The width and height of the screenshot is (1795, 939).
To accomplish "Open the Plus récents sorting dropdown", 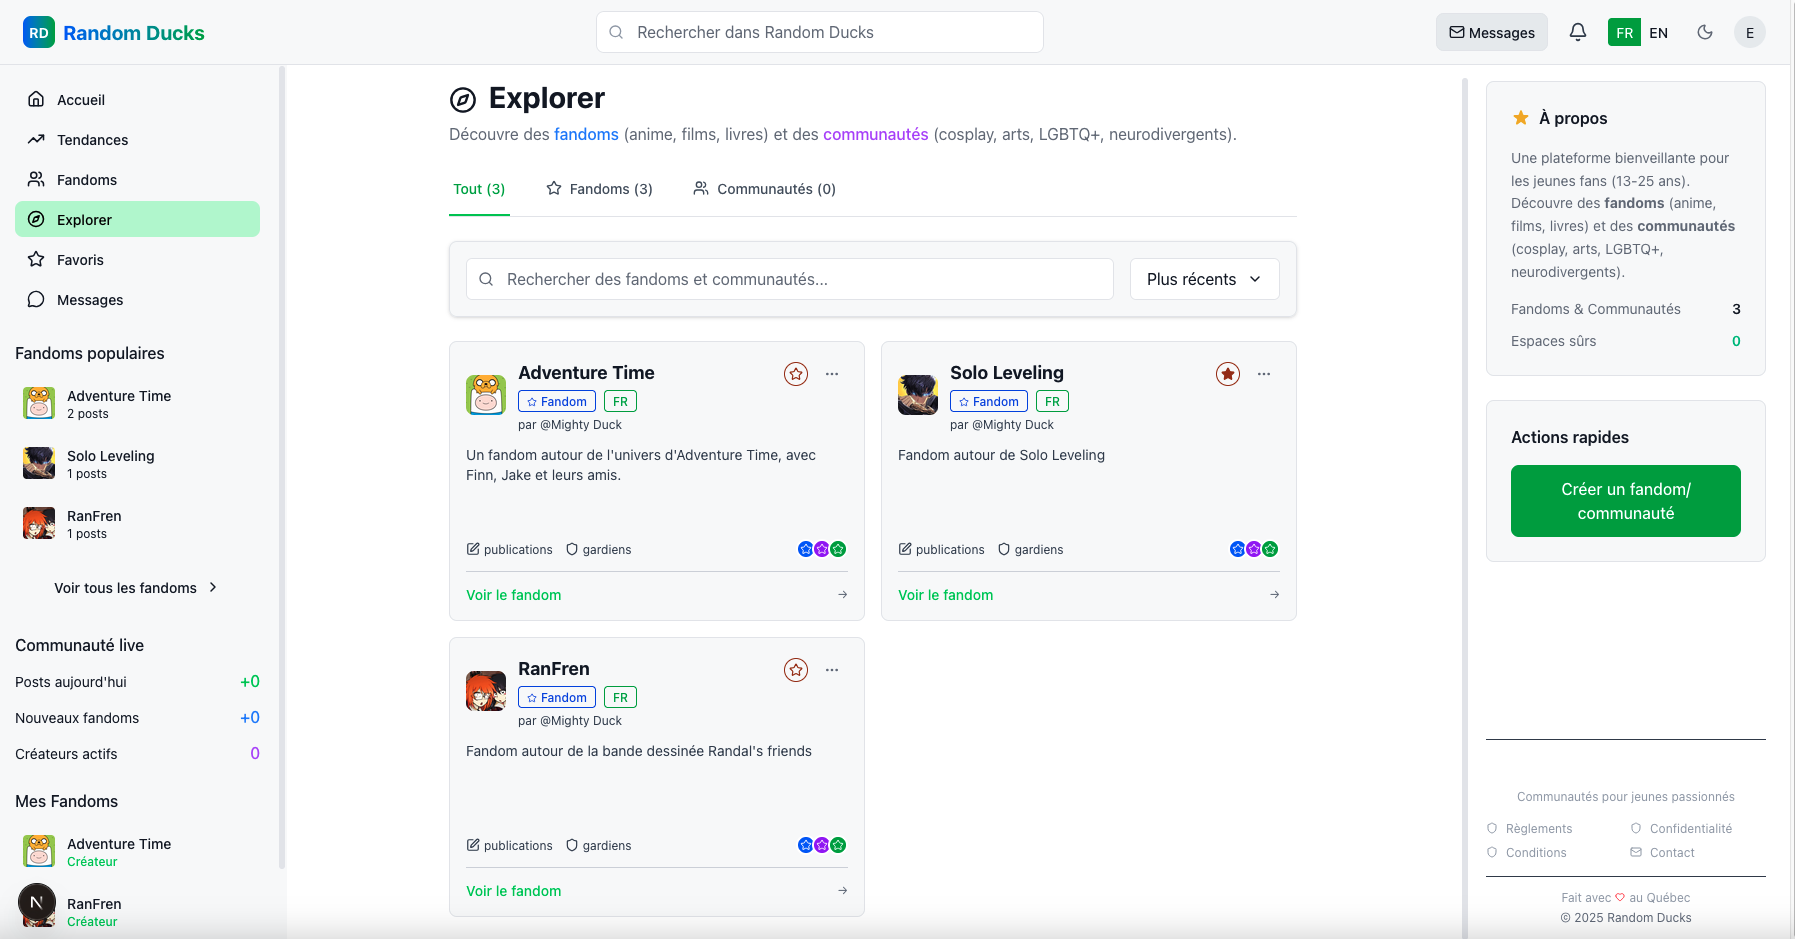I will (1204, 279).
